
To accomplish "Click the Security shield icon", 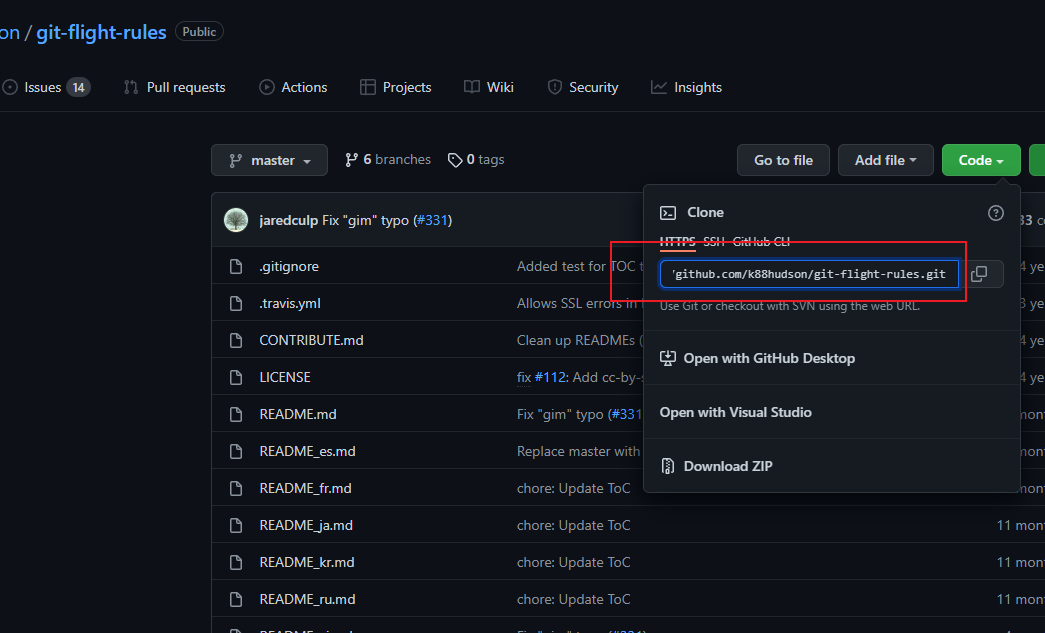I will coord(554,87).
